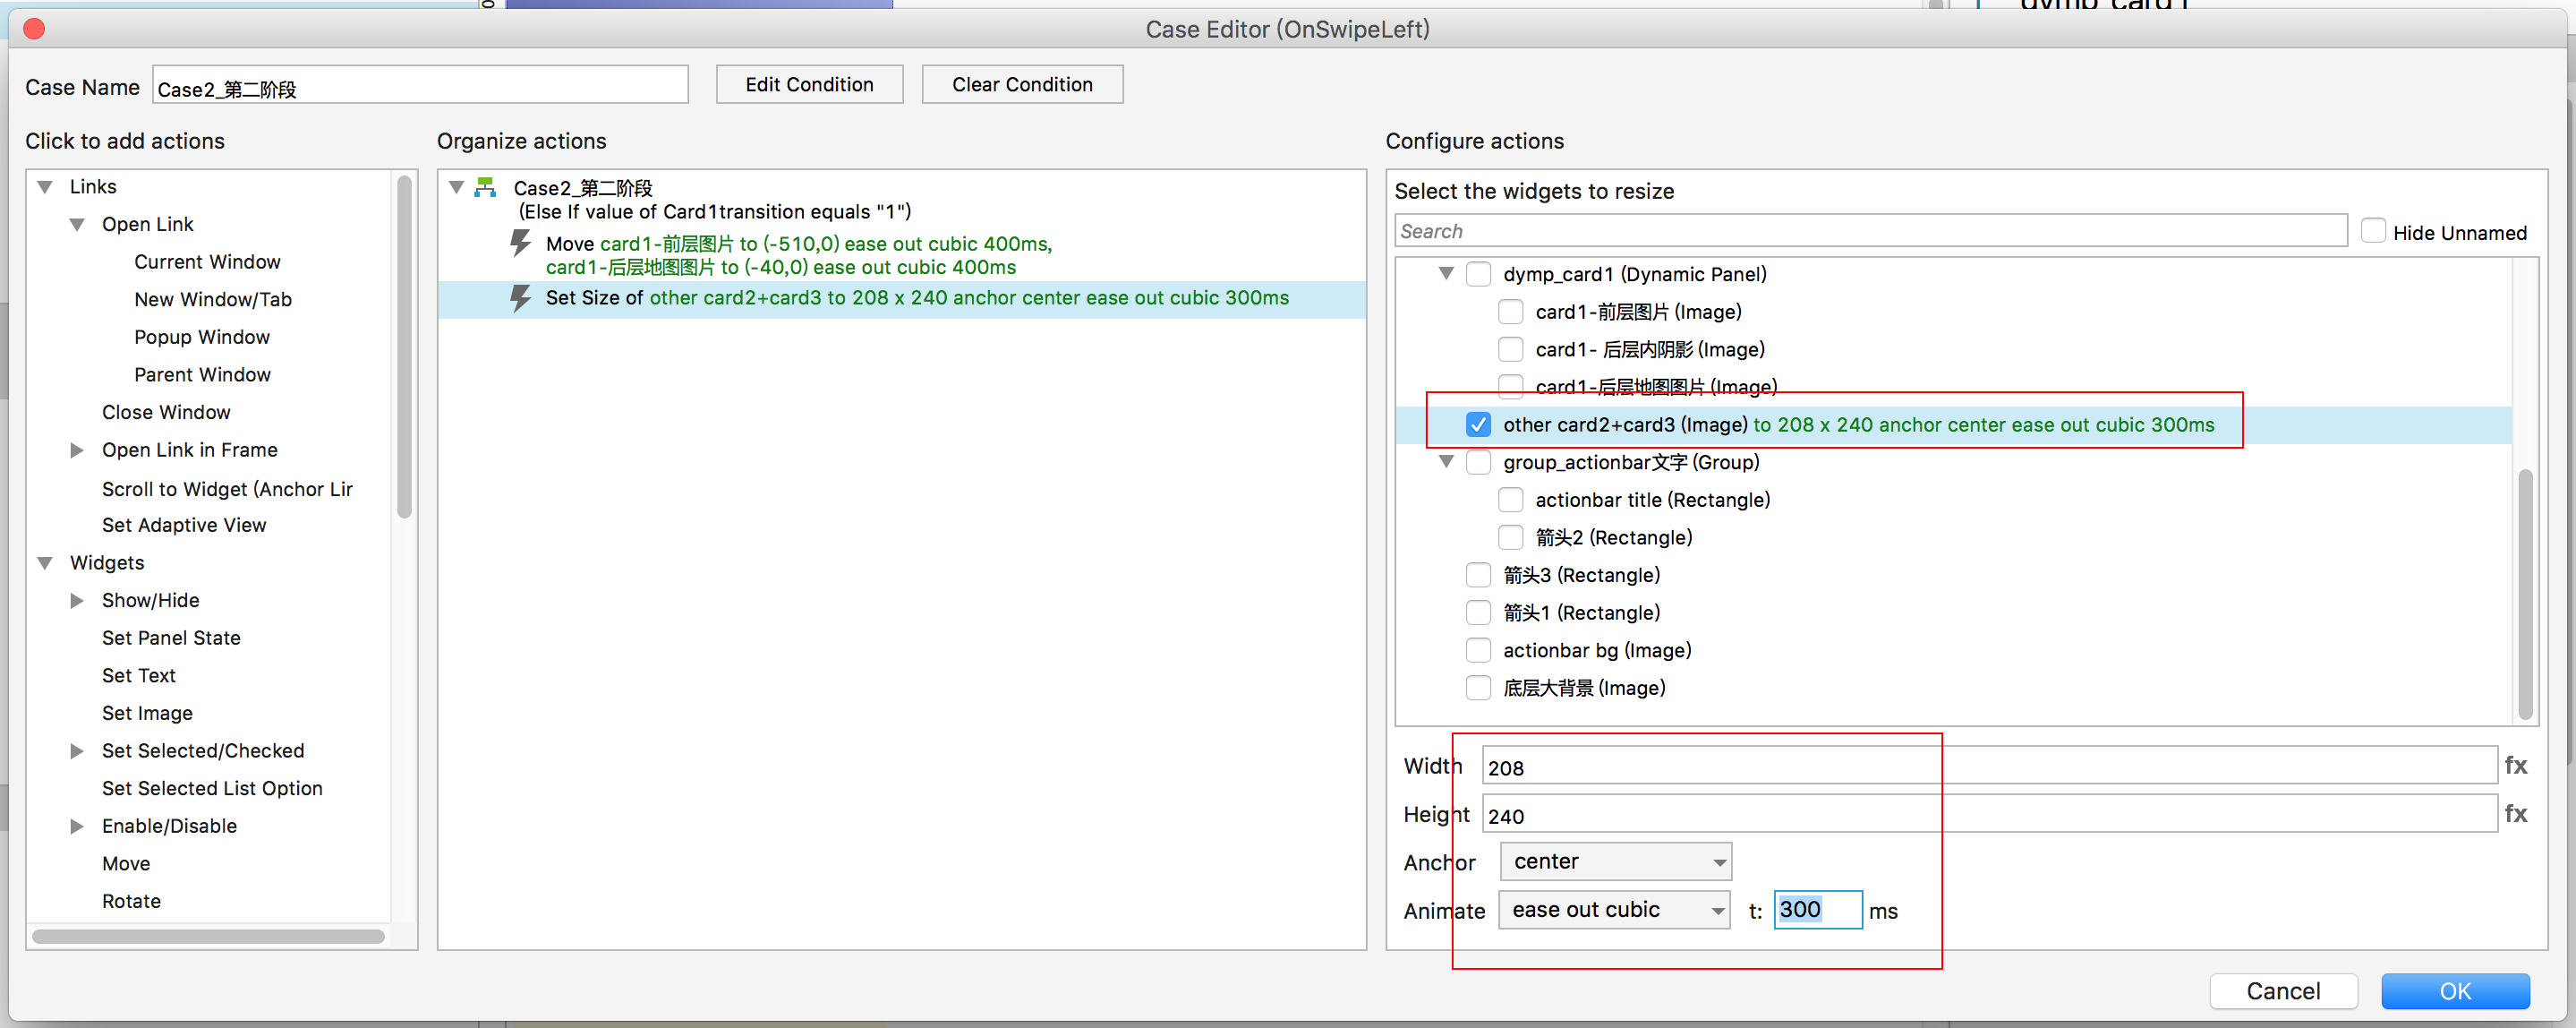This screenshot has height=1028, width=2576.
Task: Open the fx editor for Height
Action: 2515,814
